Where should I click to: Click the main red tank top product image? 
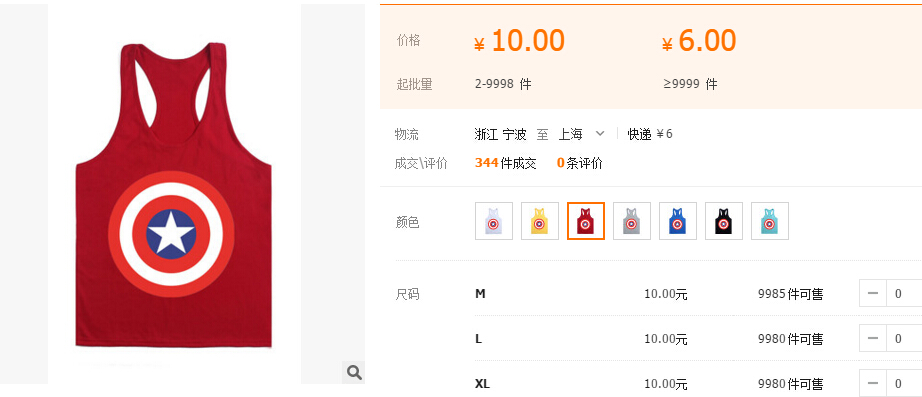174,194
